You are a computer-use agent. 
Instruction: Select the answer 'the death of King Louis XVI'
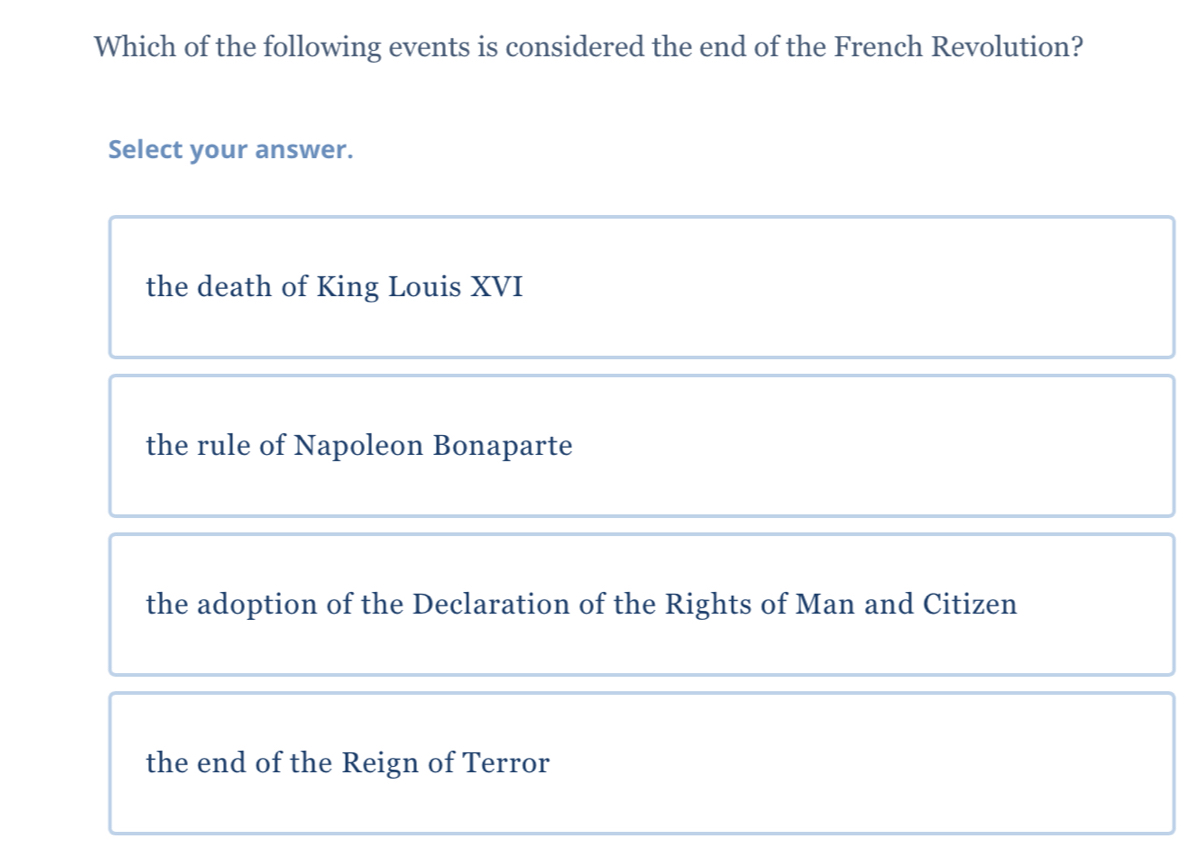pyautogui.click(x=334, y=287)
